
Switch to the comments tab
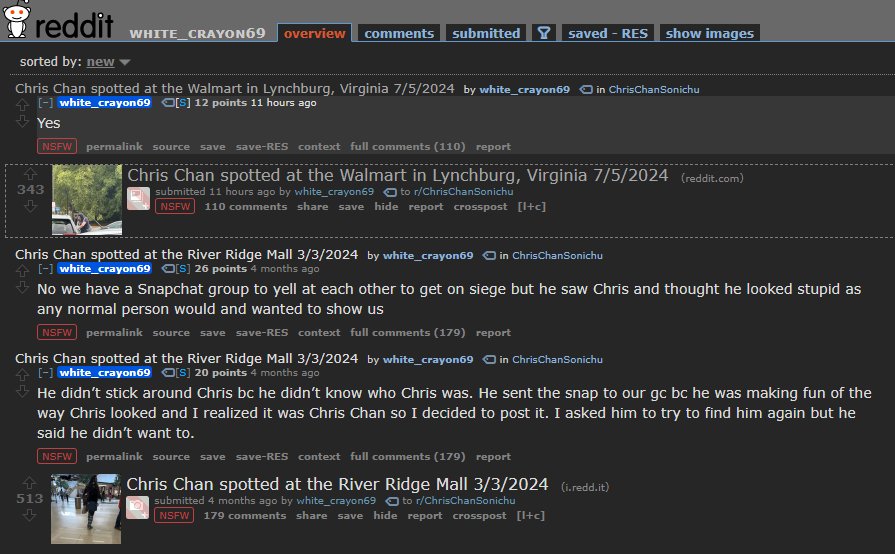tap(399, 33)
